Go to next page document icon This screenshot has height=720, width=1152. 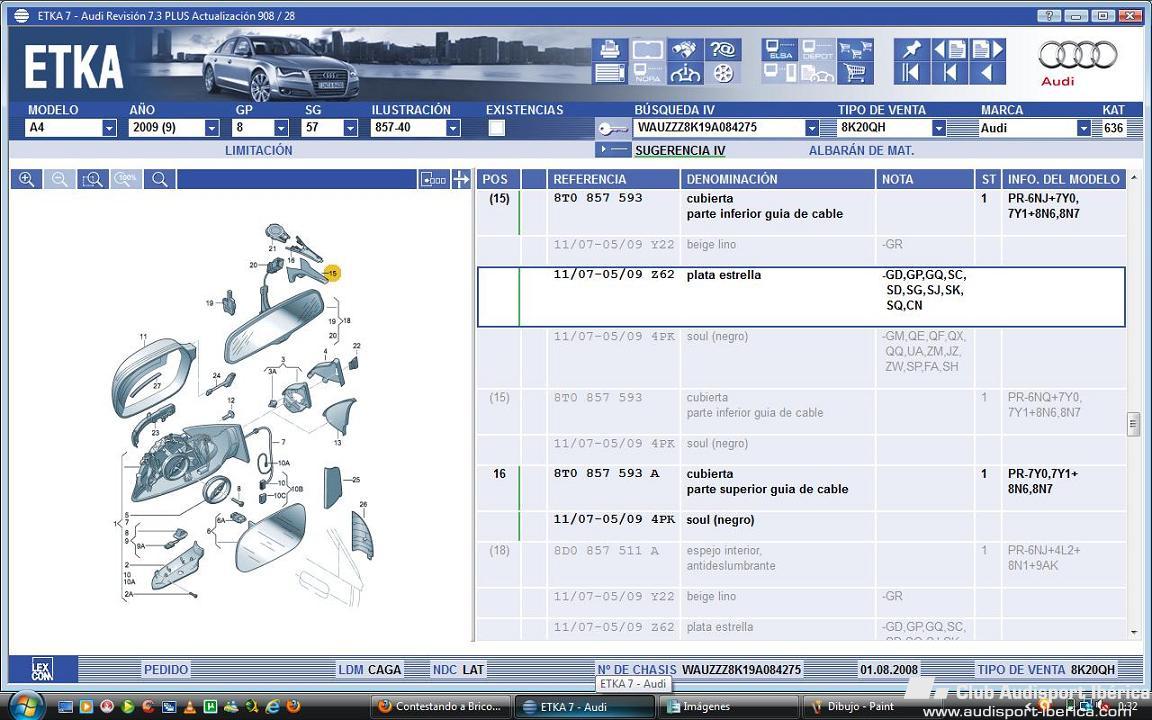coord(987,50)
